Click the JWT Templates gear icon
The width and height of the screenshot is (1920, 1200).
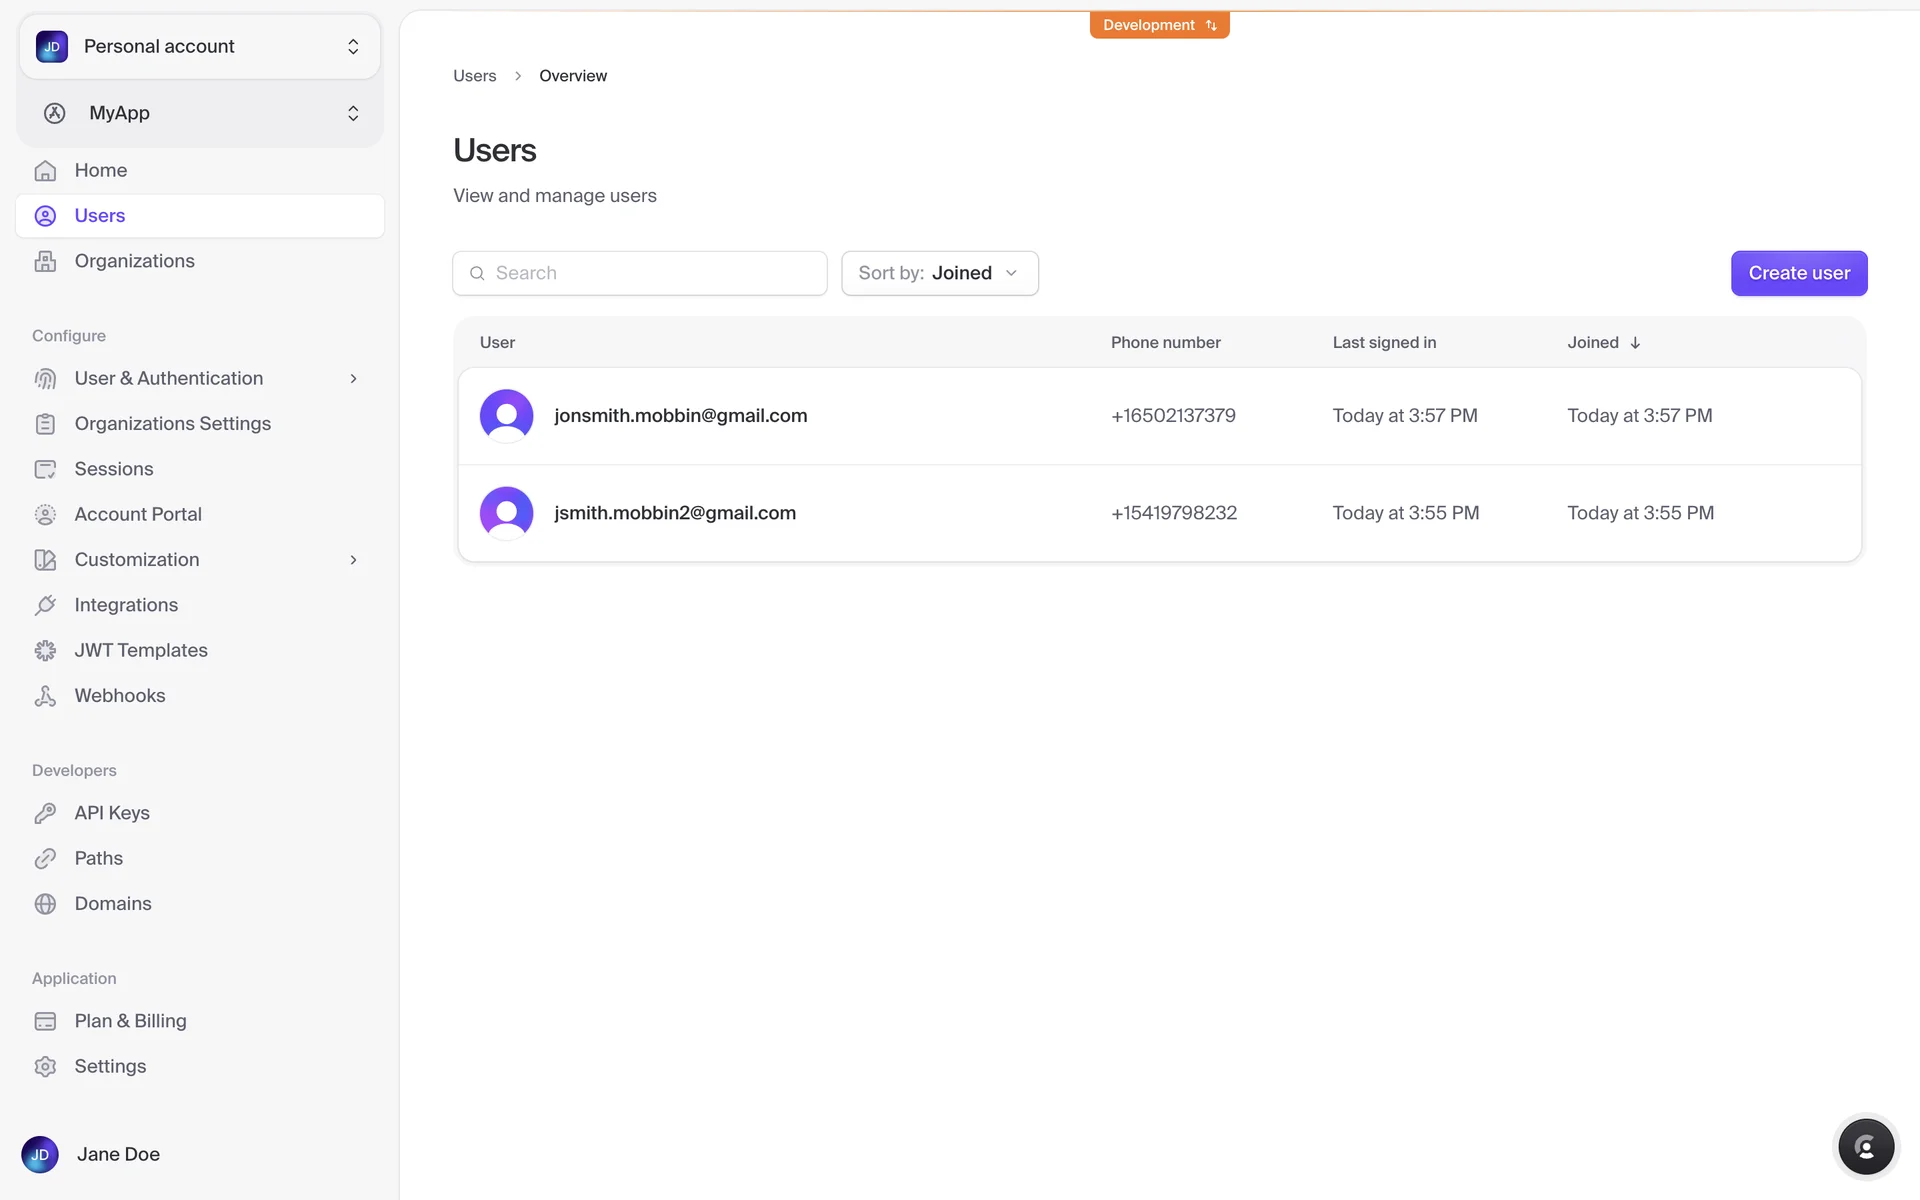[x=45, y=651]
